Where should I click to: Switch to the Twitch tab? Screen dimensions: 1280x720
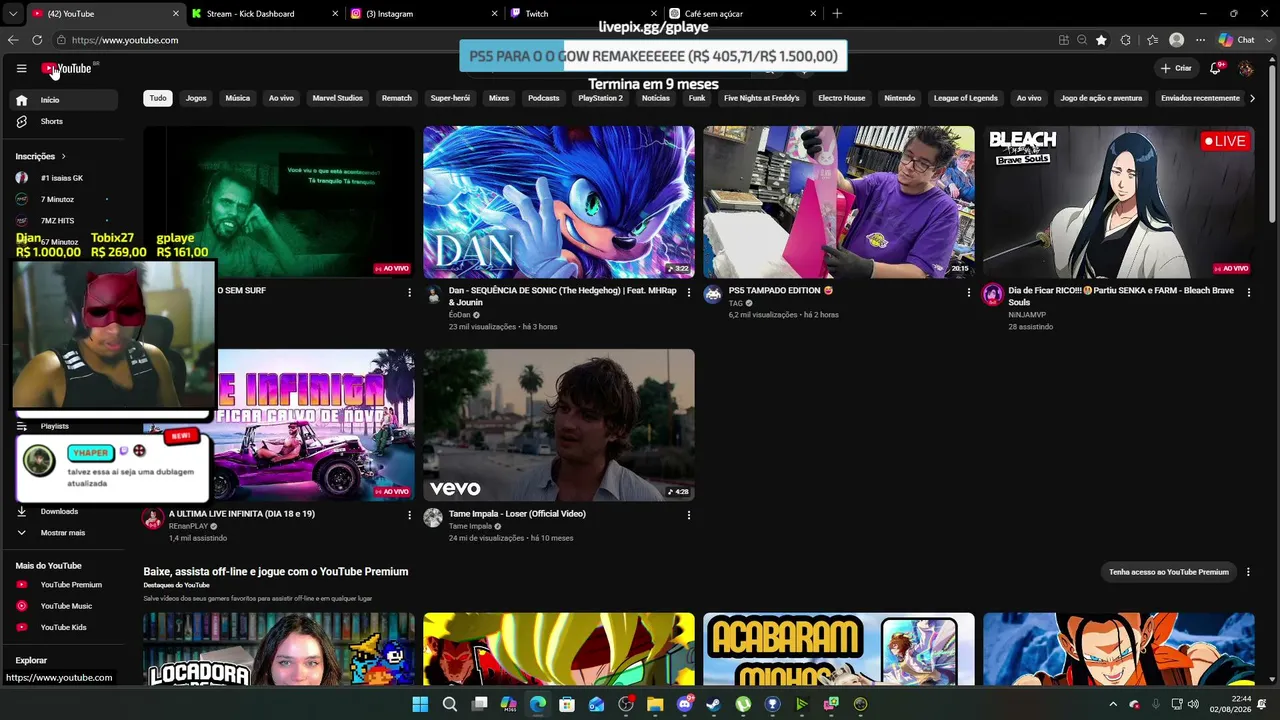(582, 14)
